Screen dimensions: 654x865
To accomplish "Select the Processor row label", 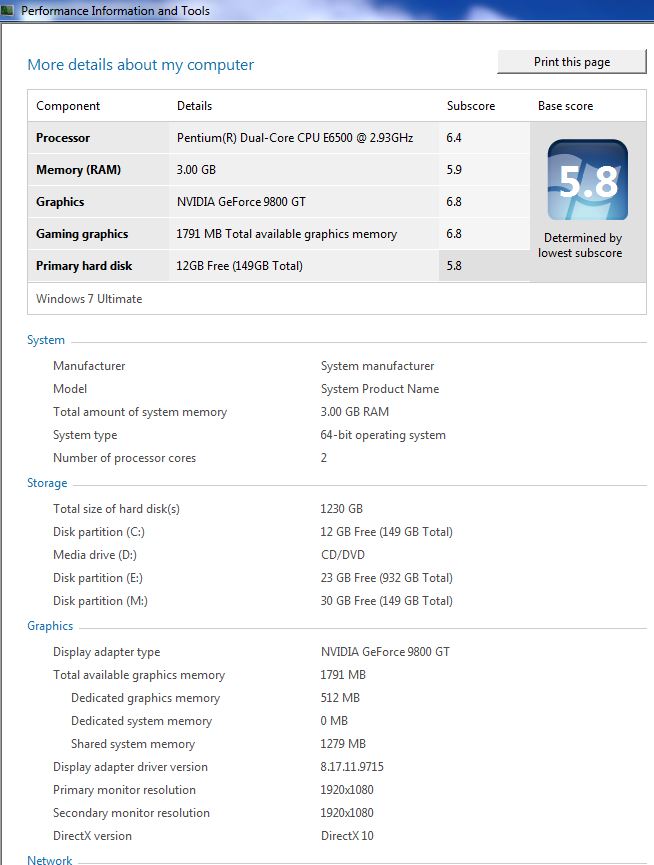I will [63, 138].
